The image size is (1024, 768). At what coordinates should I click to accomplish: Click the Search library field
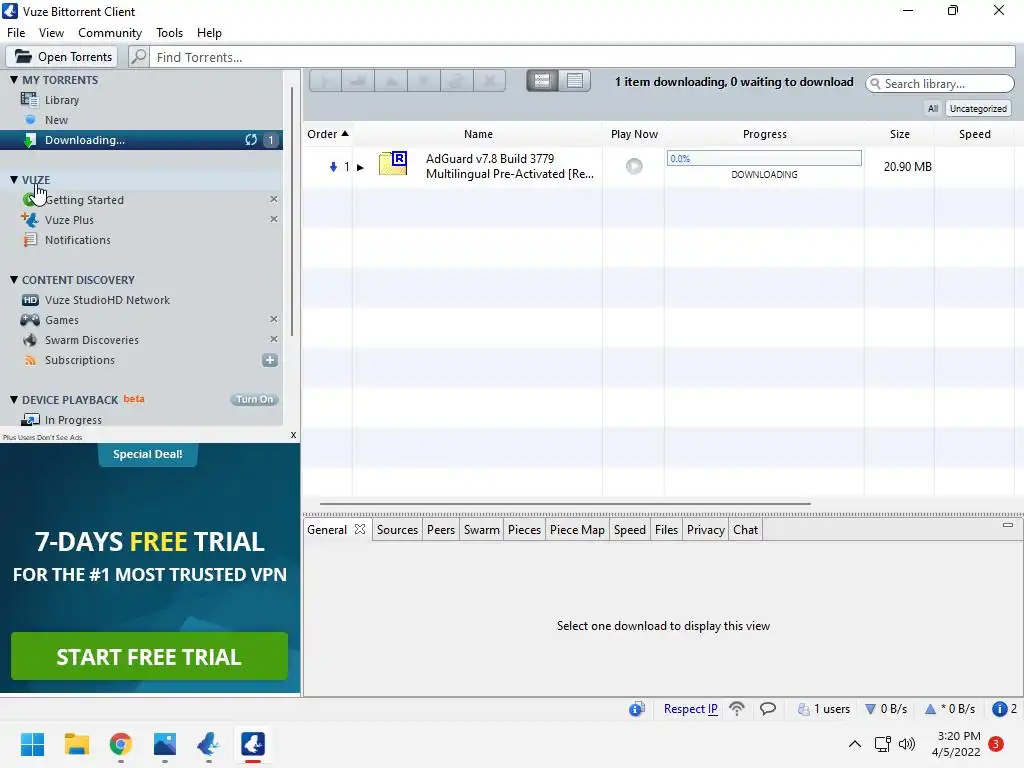pos(940,84)
